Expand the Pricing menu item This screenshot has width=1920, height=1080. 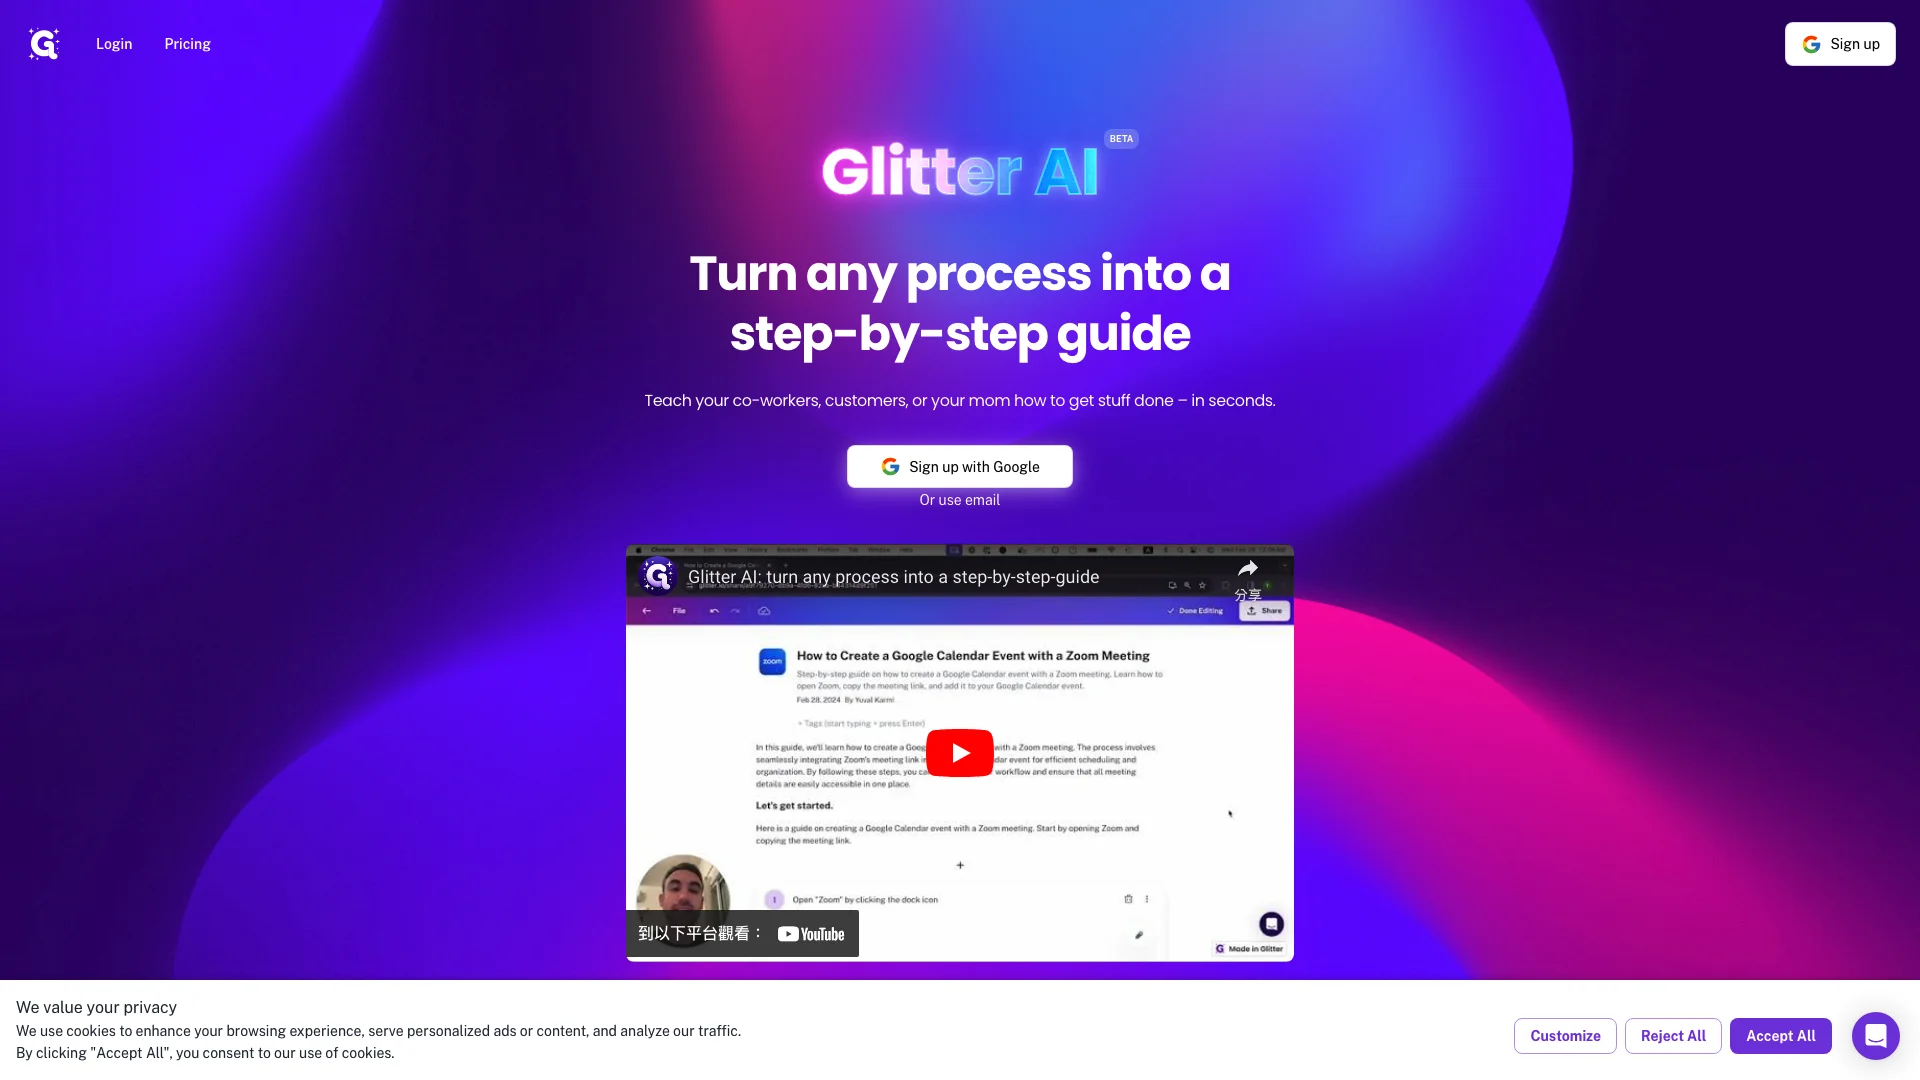coord(187,44)
